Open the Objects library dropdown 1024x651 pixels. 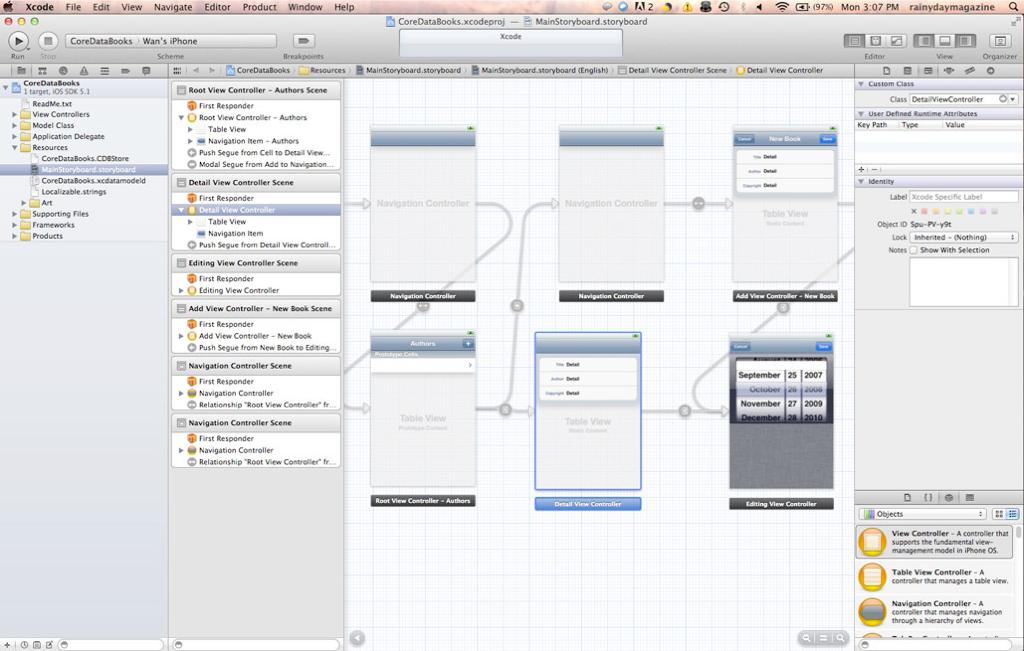click(922, 514)
